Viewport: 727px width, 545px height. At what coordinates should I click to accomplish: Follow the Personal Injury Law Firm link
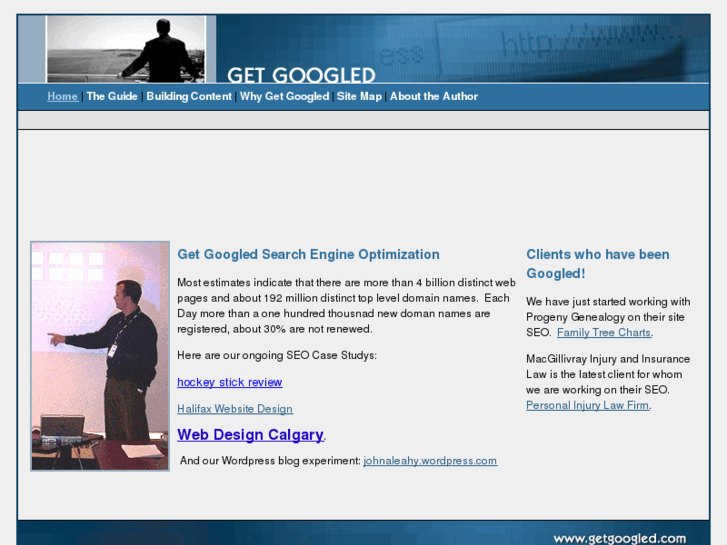(x=587, y=405)
